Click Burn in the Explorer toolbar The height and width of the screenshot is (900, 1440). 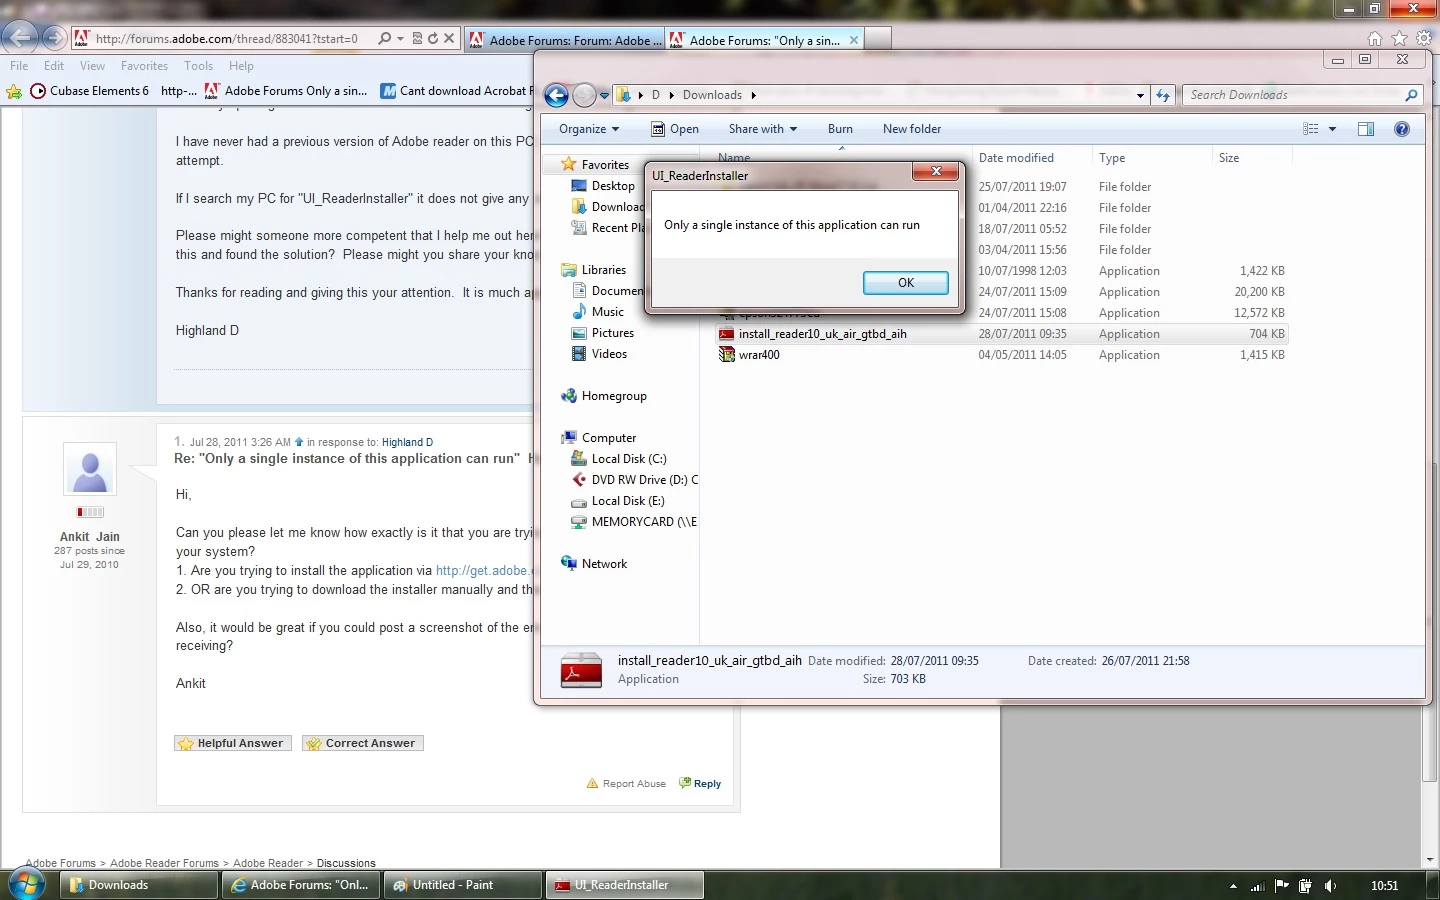(x=840, y=129)
